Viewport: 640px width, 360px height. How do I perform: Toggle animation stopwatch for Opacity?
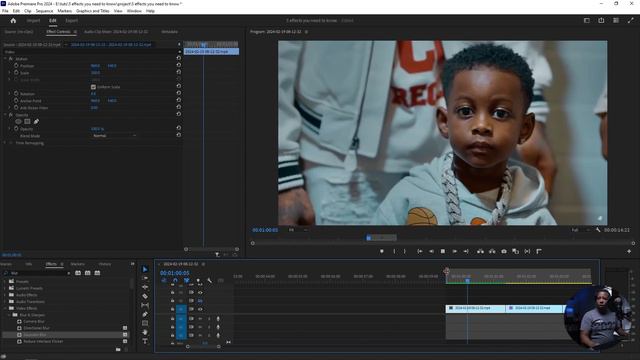tap(16, 129)
